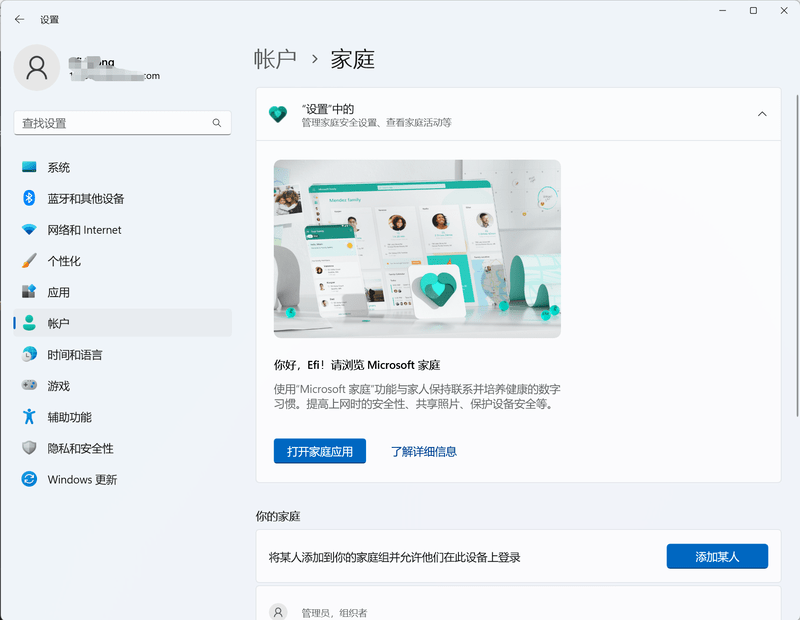Click the Bluetooth icon in sidebar
Viewport: 800px width, 620px height.
point(29,198)
